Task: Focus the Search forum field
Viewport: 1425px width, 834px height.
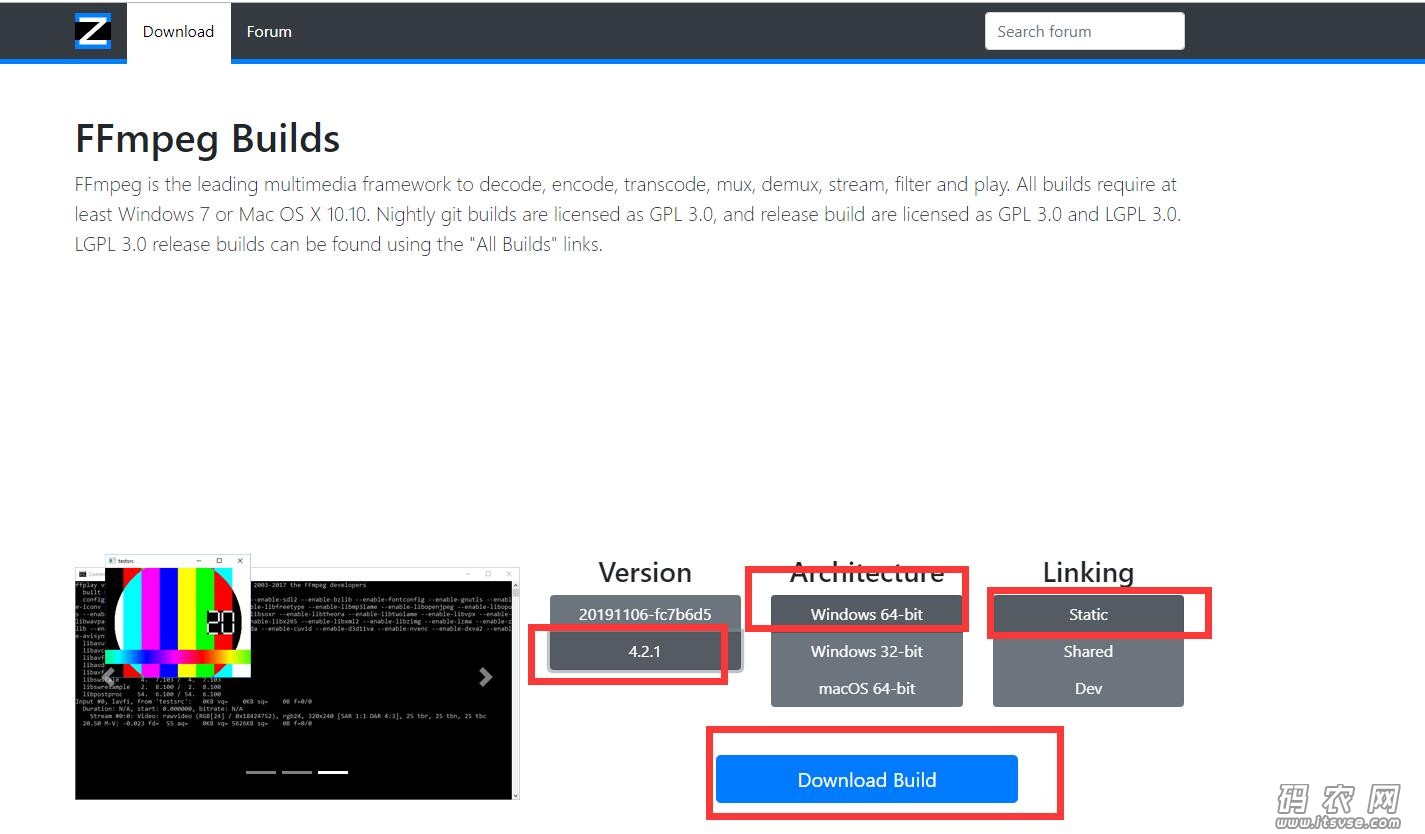Action: click(x=1084, y=31)
